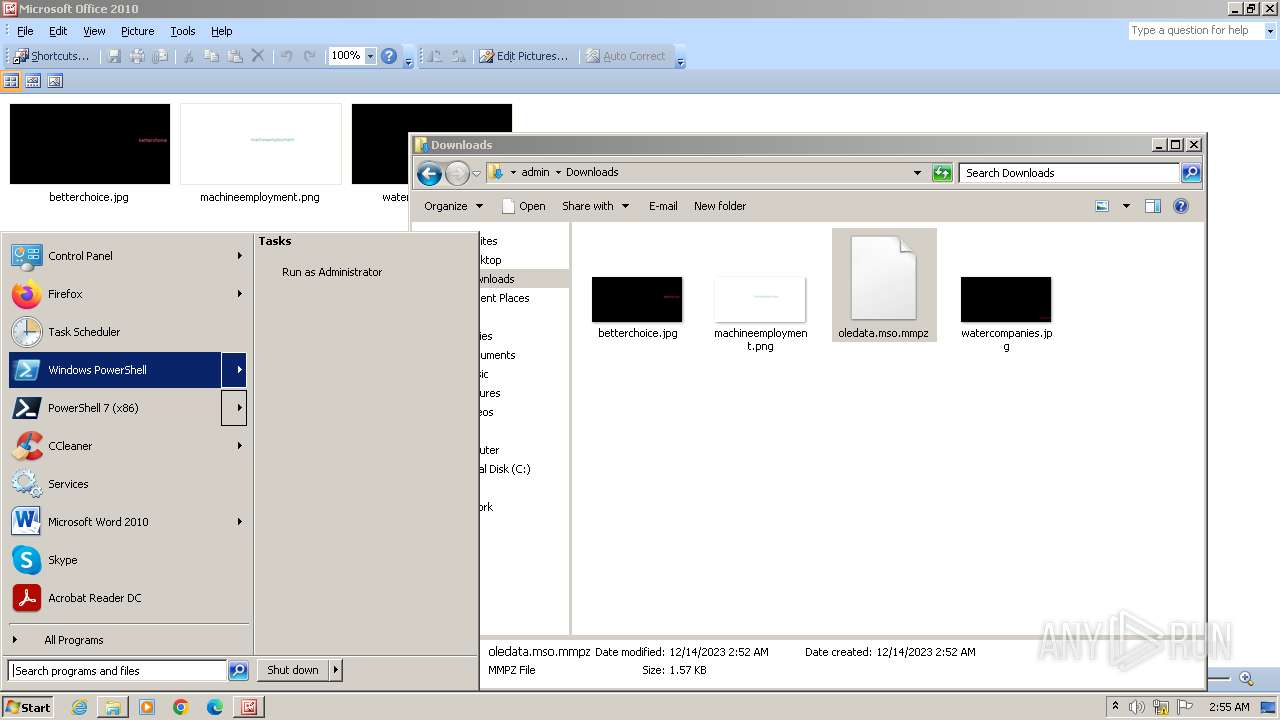This screenshot has width=1280, height=720.
Task: Open the 100% zoom dropdown
Action: 370,56
